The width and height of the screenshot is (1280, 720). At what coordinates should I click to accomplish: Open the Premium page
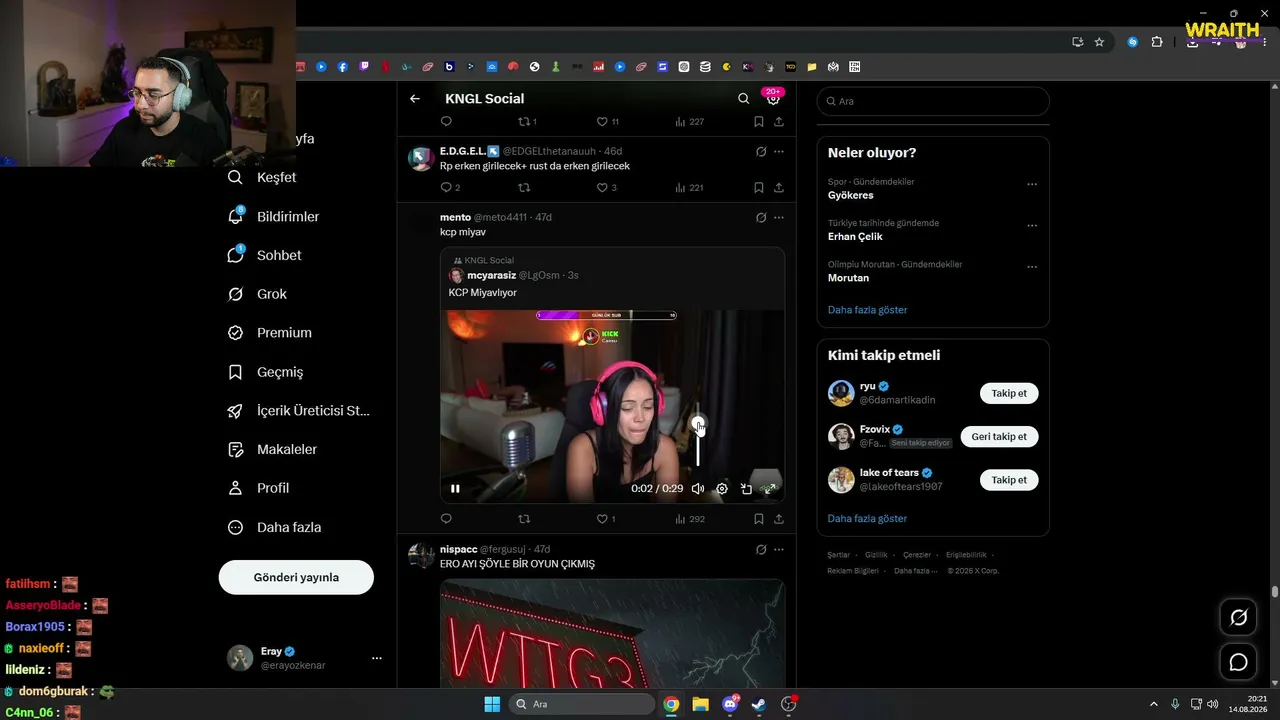click(x=270, y=333)
